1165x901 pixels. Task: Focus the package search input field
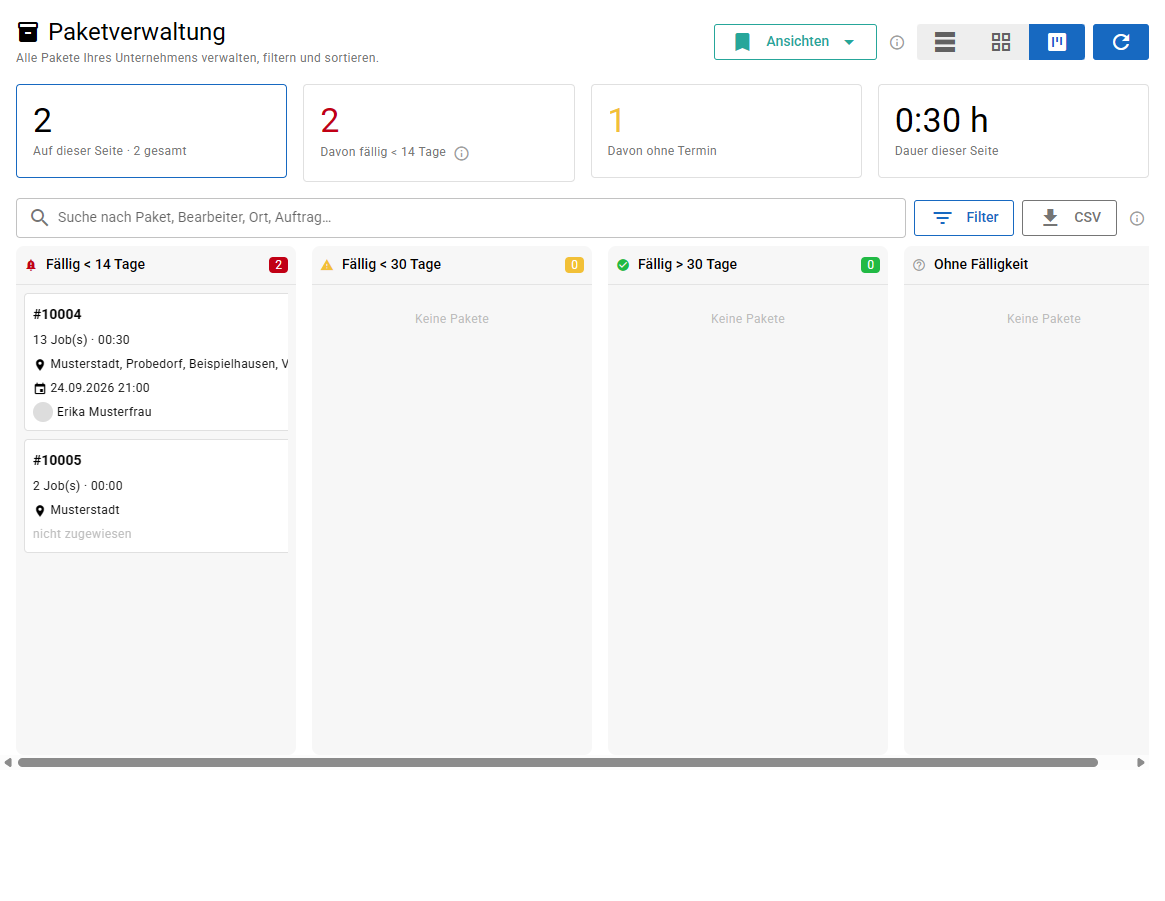461,218
